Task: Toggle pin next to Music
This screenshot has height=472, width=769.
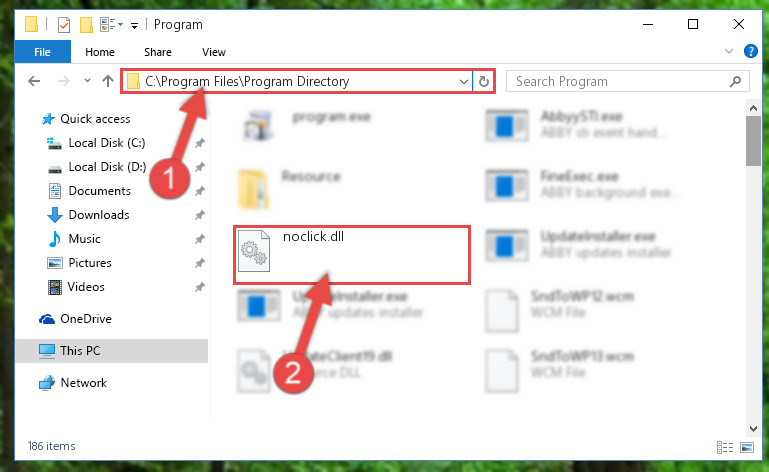Action: pos(200,239)
